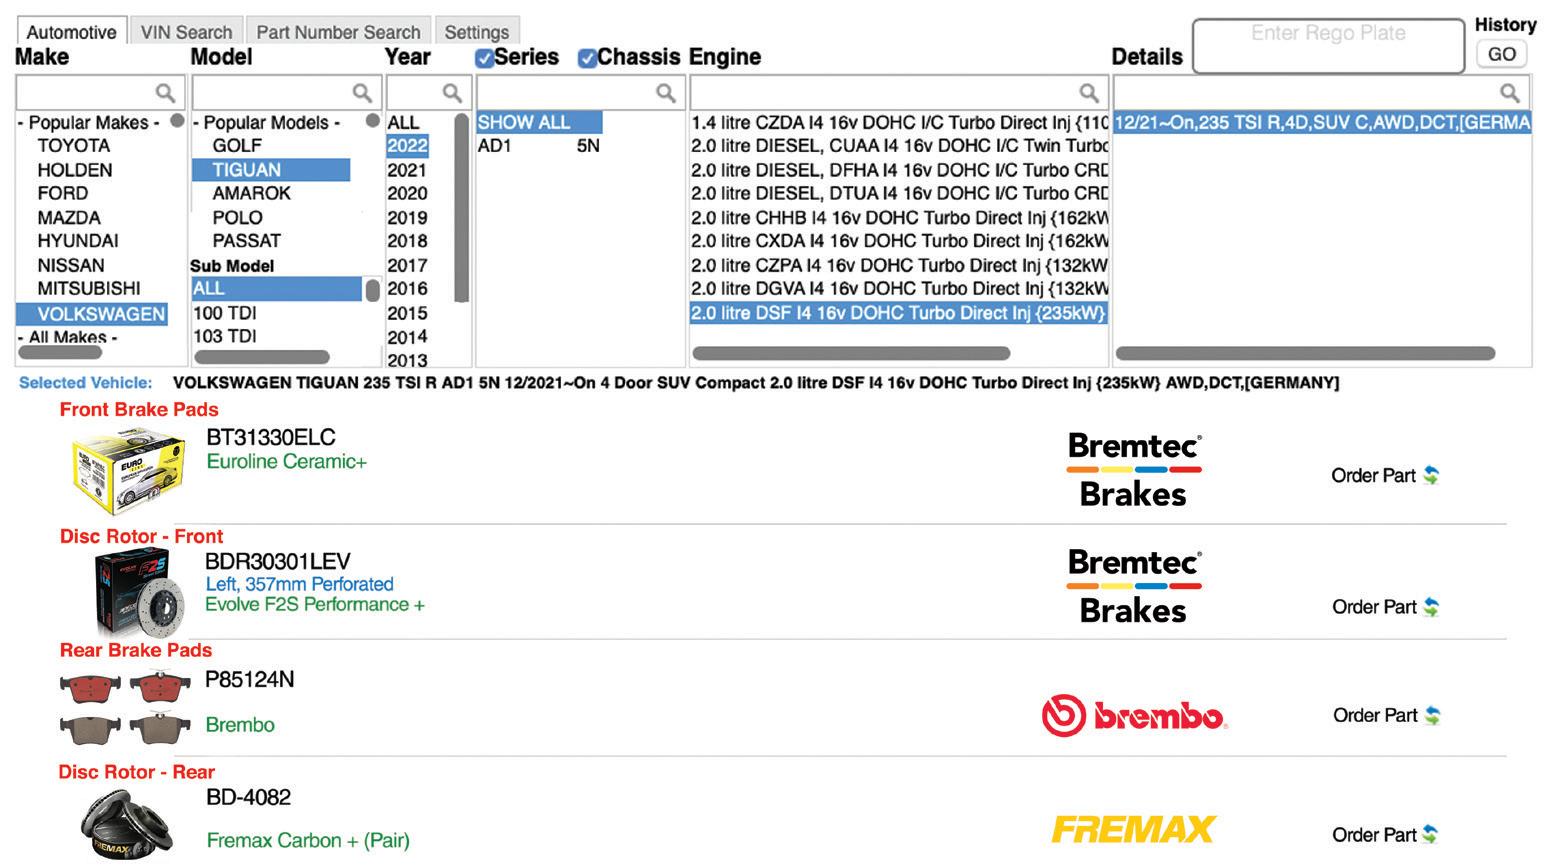This screenshot has width=1547, height=868.
Task: Select POLO in the Model list
Action: coord(238,217)
